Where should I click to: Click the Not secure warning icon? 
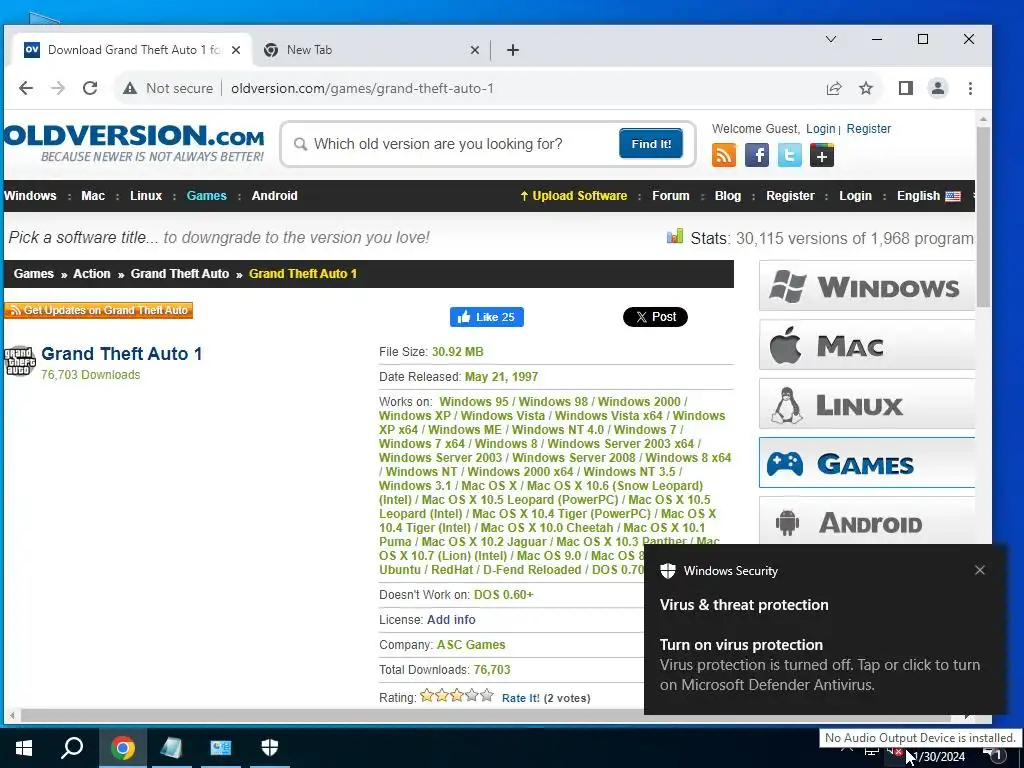[130, 88]
